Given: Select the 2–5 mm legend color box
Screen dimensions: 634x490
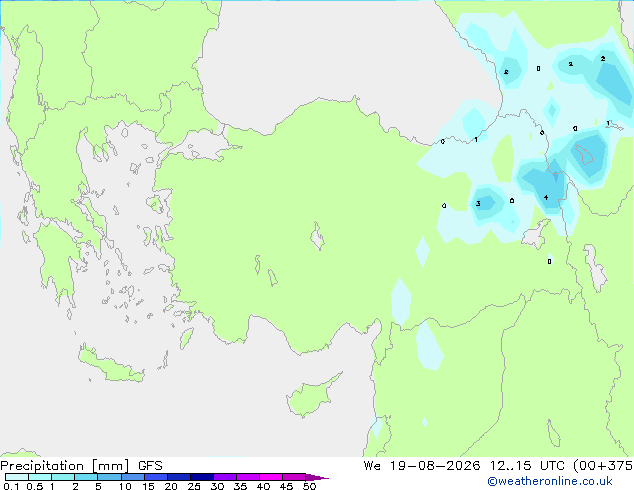Looking at the screenshot, I should click(x=86, y=477).
